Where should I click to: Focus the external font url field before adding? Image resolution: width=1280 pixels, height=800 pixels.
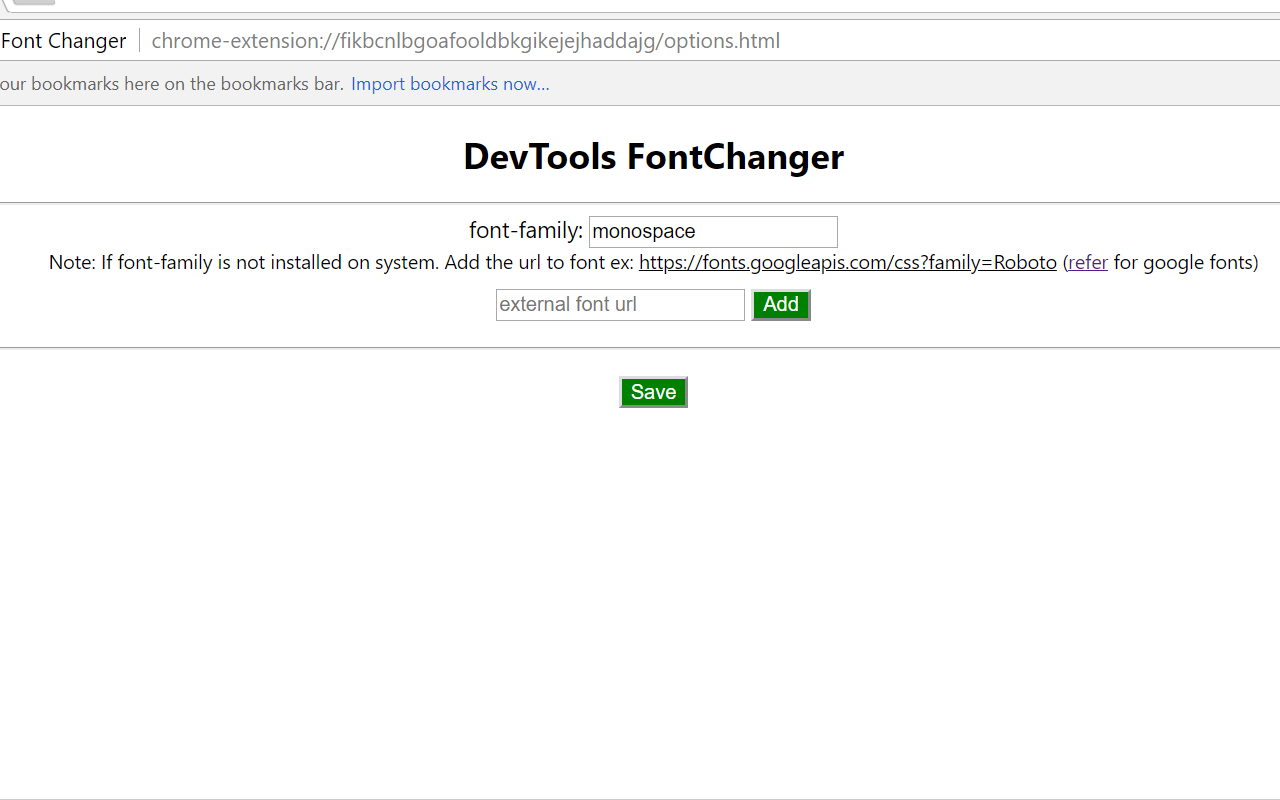pyautogui.click(x=619, y=304)
